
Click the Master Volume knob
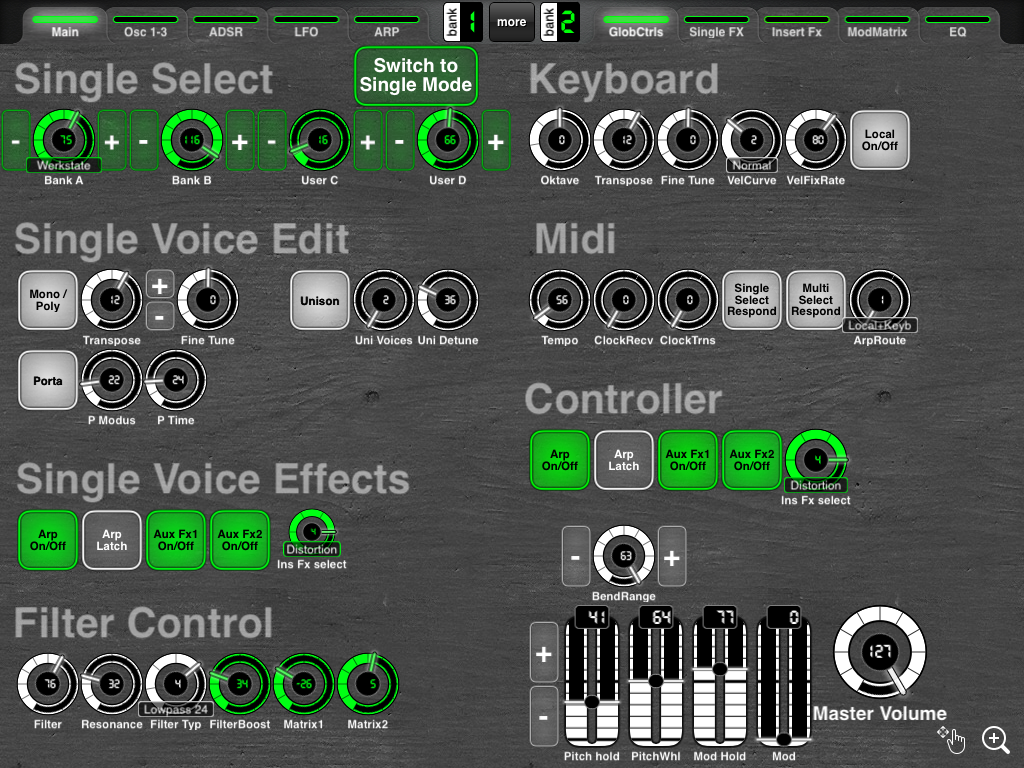(x=880, y=651)
